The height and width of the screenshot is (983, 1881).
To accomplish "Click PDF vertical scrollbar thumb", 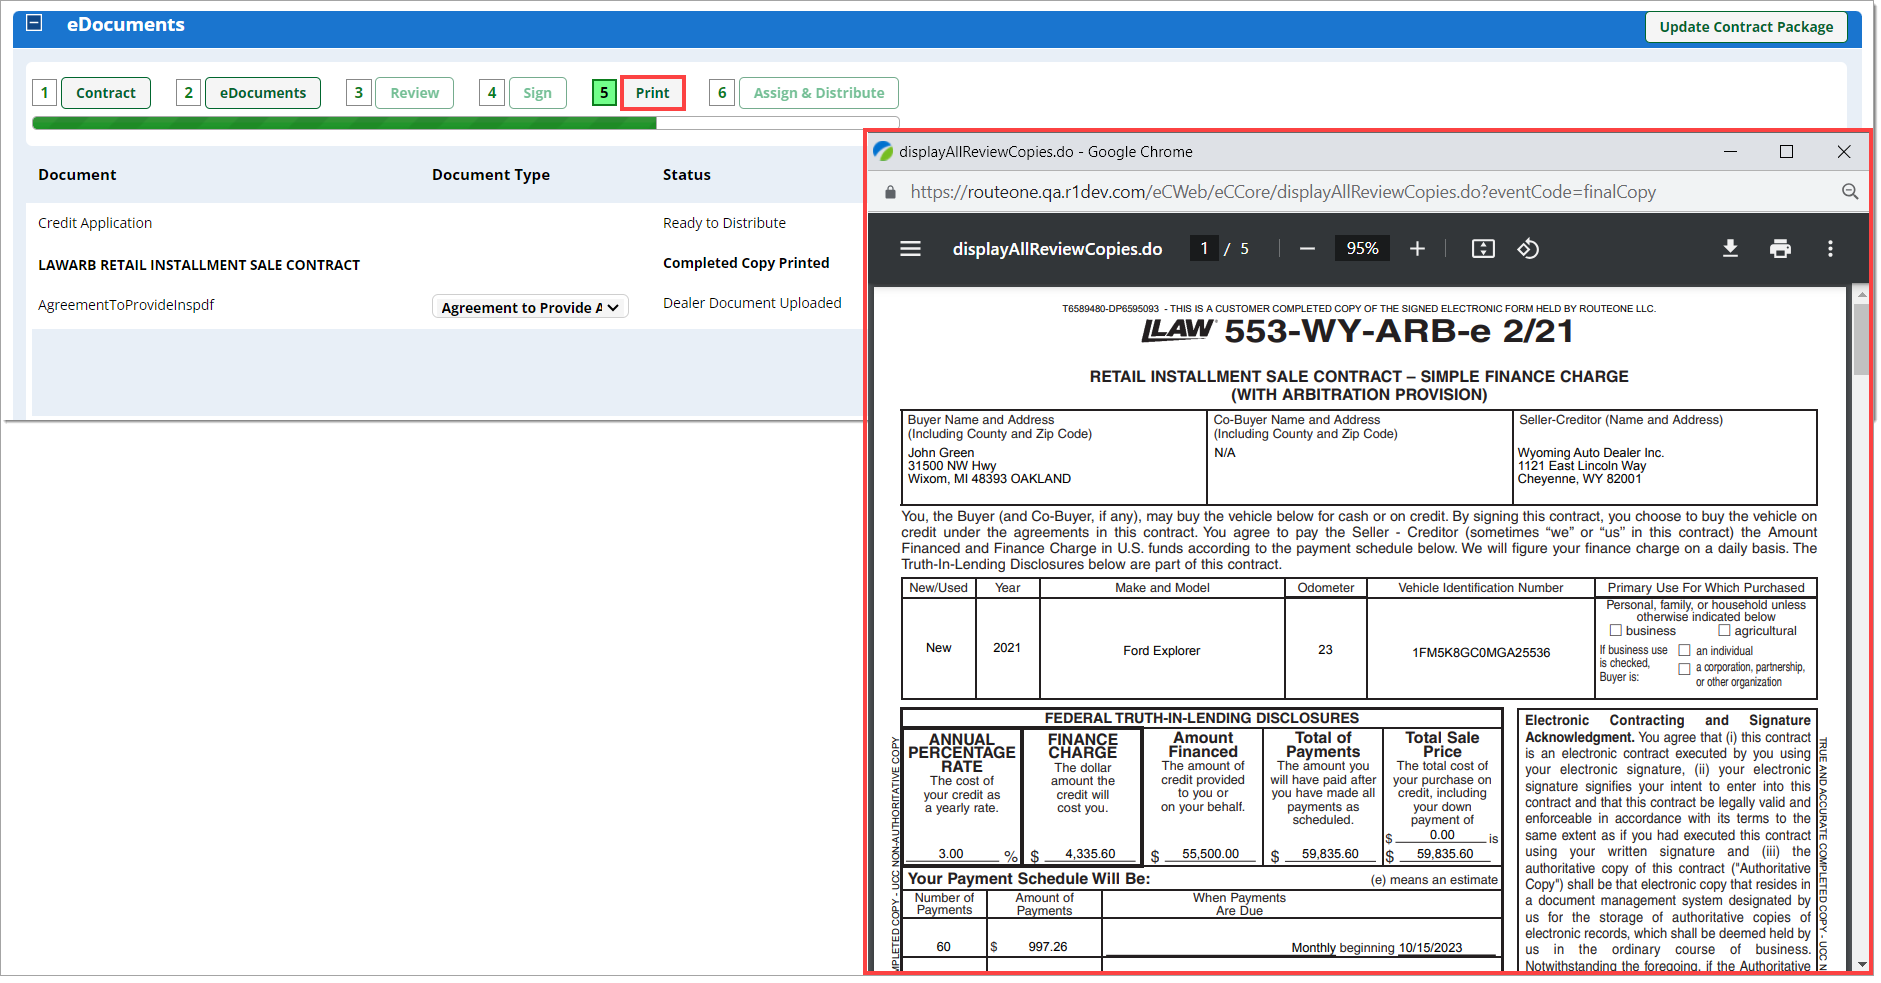I will (1861, 339).
